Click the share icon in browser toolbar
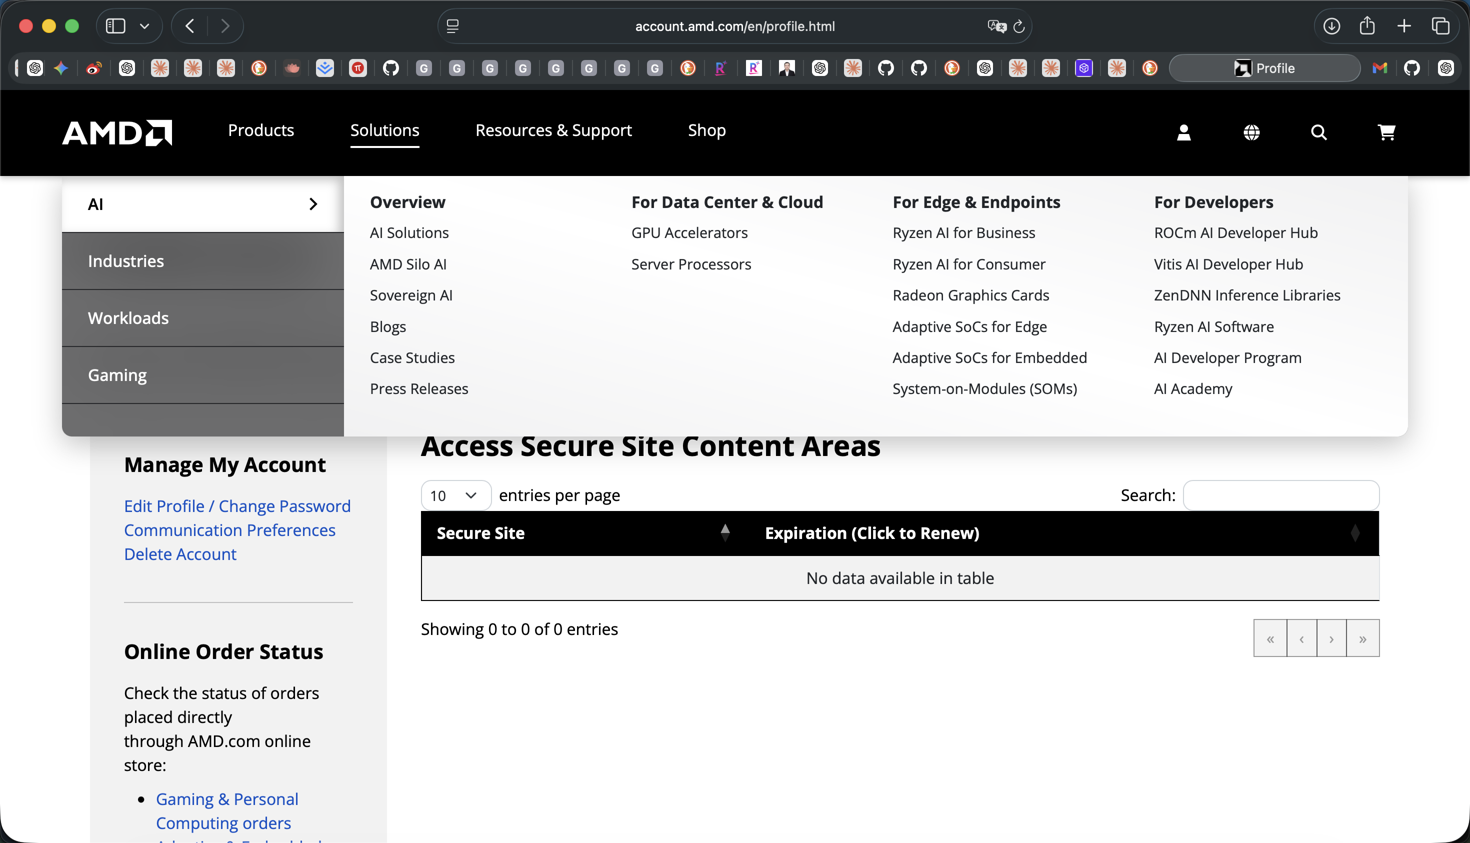 tap(1367, 26)
